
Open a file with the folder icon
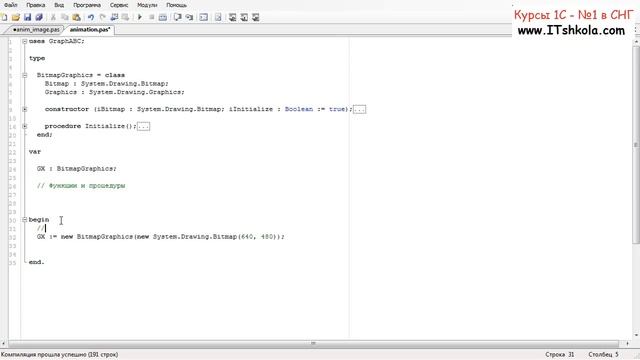[16, 17]
